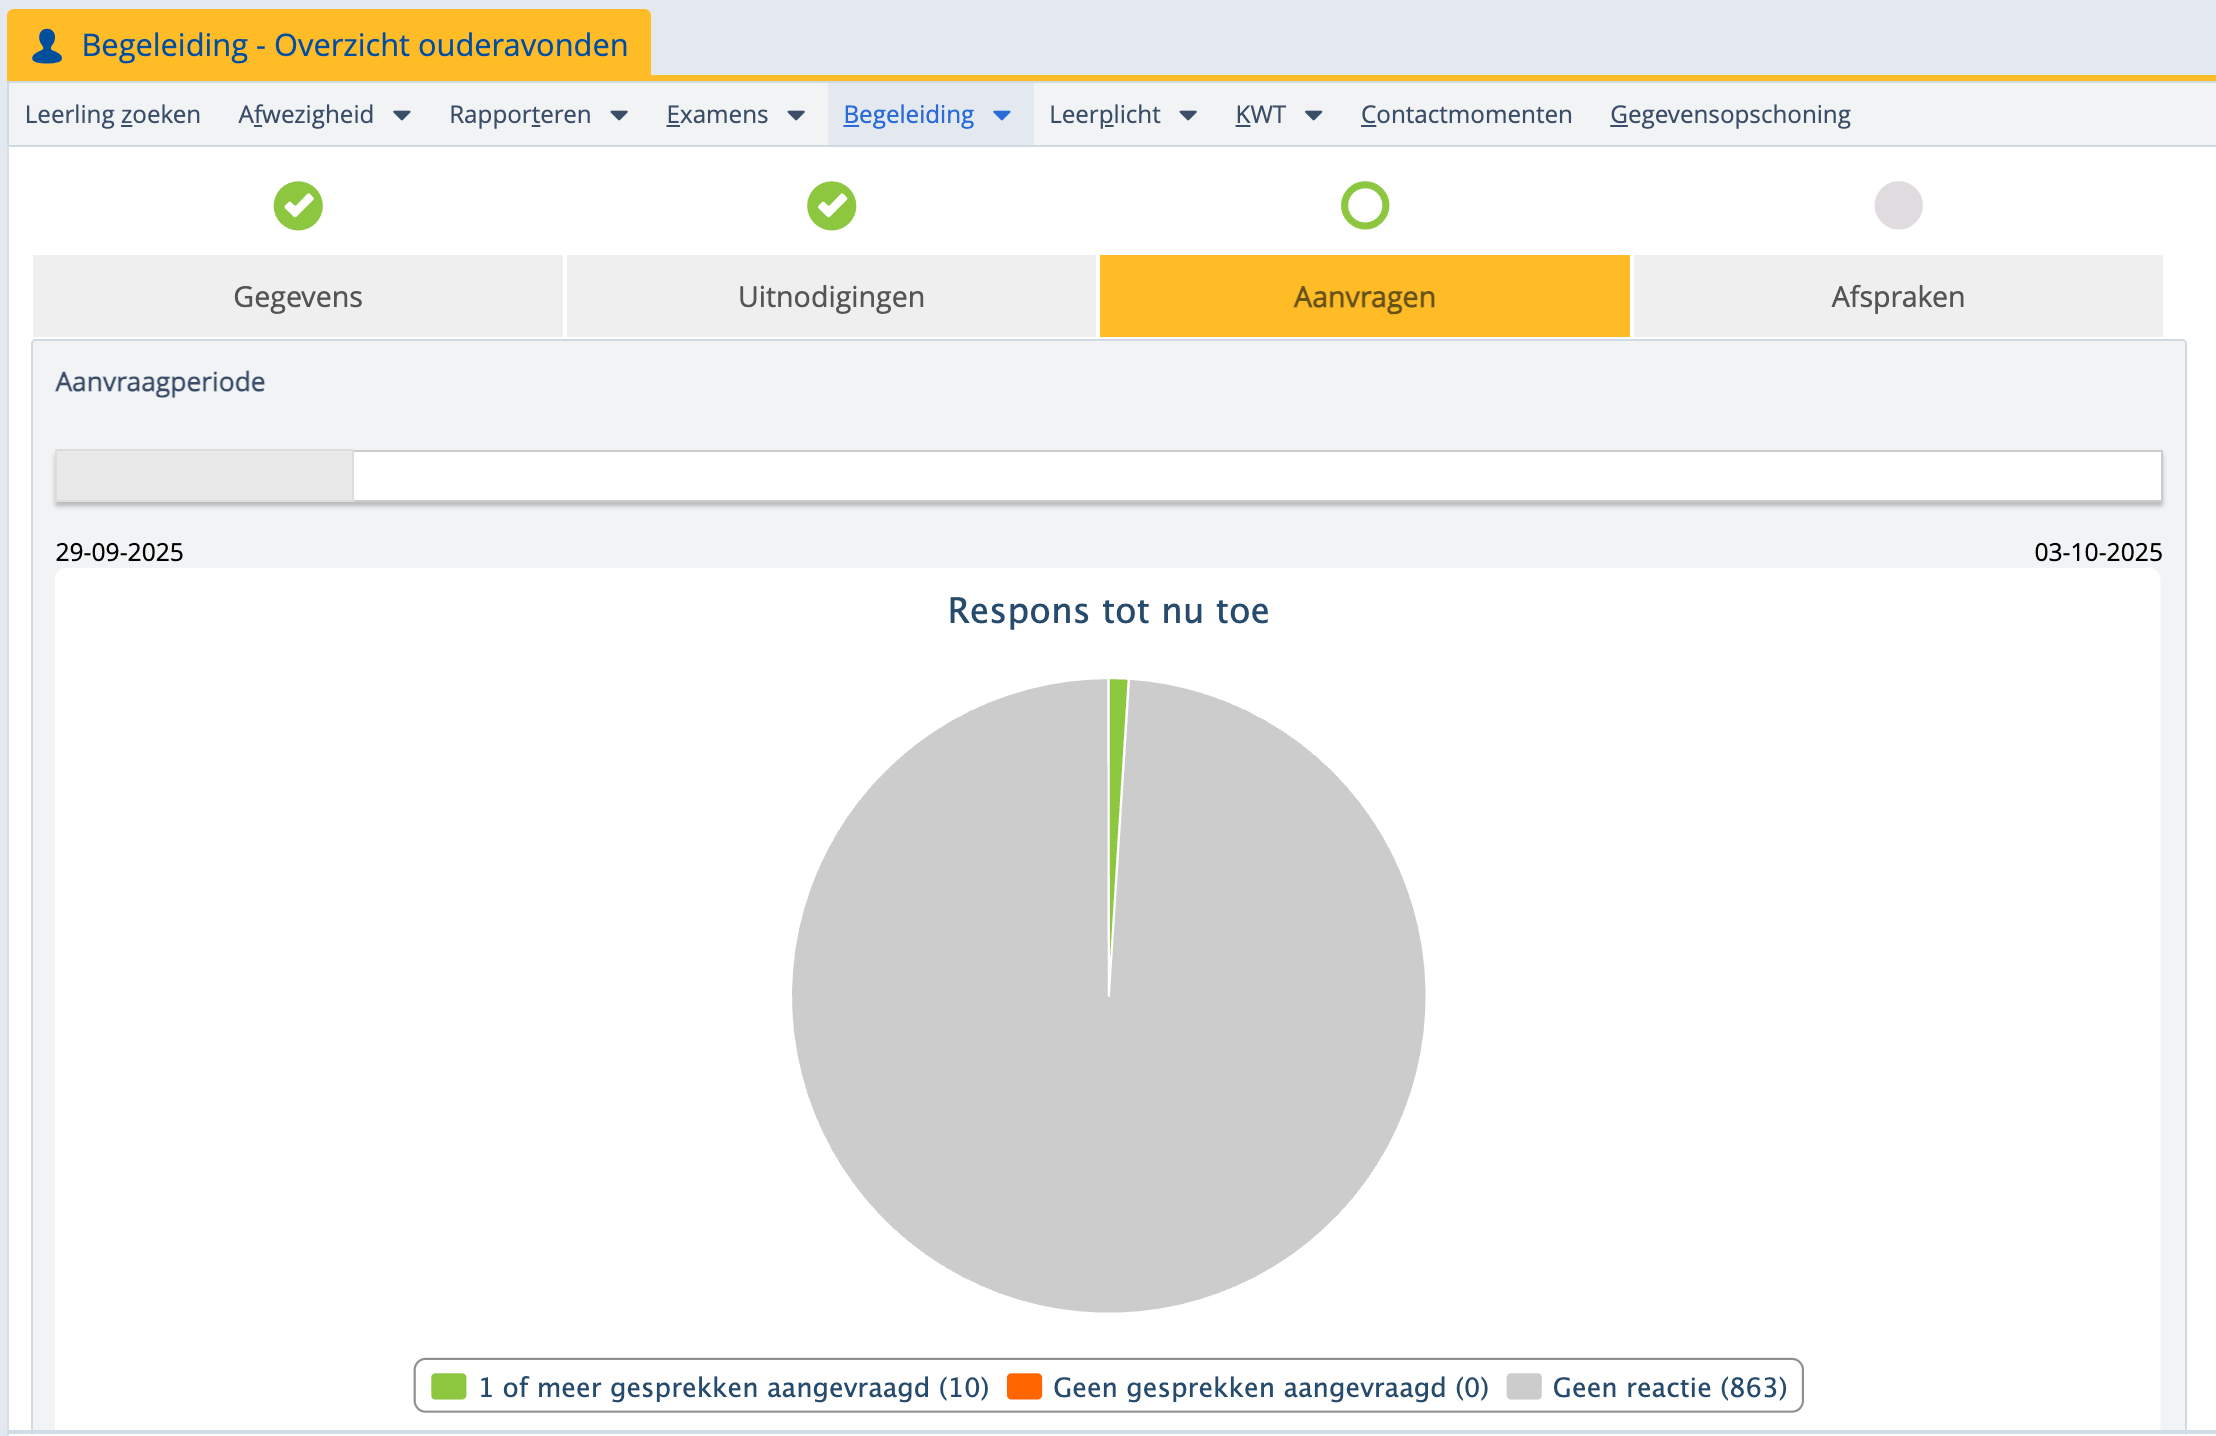Viewport: 2216px width, 1436px height.
Task: Toggle the green legend swatch for gesprekken aangevraagd
Action: click(x=449, y=1387)
